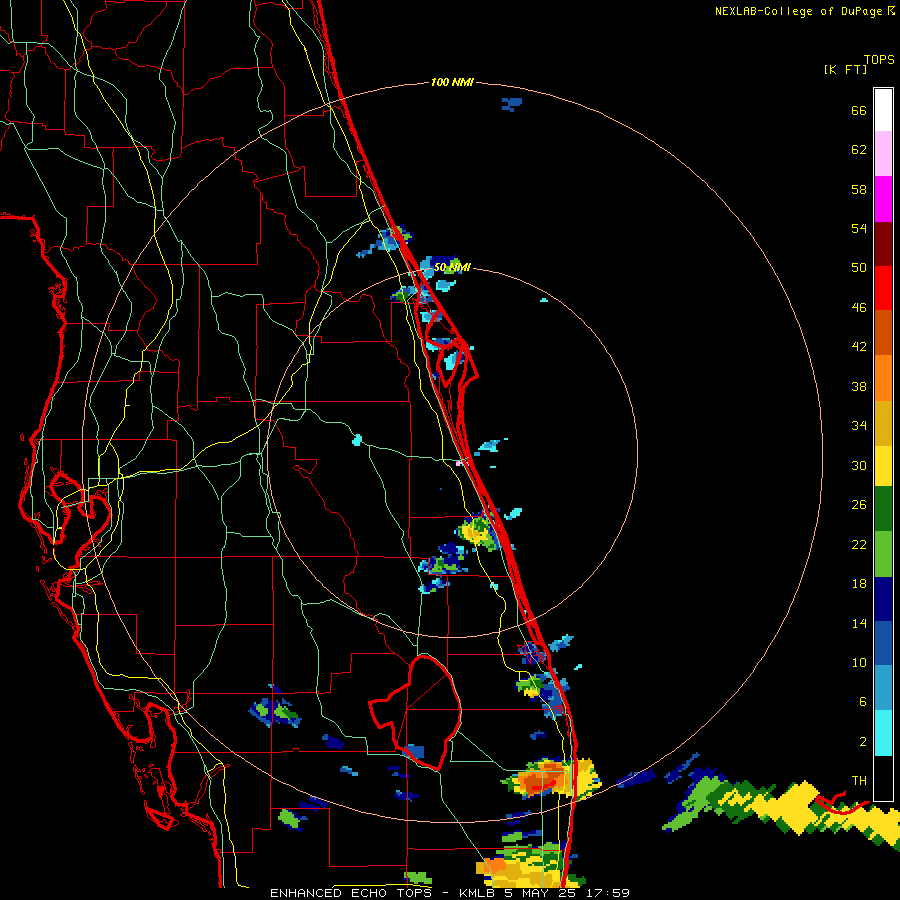Select the navy blue legend swatch
This screenshot has width=900, height=900.
[x=883, y=599]
